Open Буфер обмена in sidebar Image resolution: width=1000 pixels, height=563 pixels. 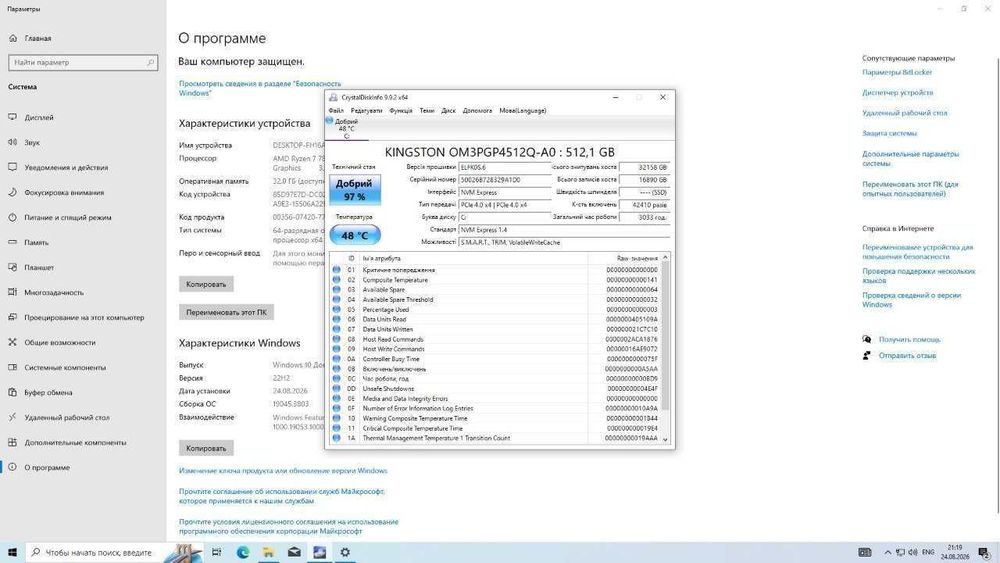48,392
